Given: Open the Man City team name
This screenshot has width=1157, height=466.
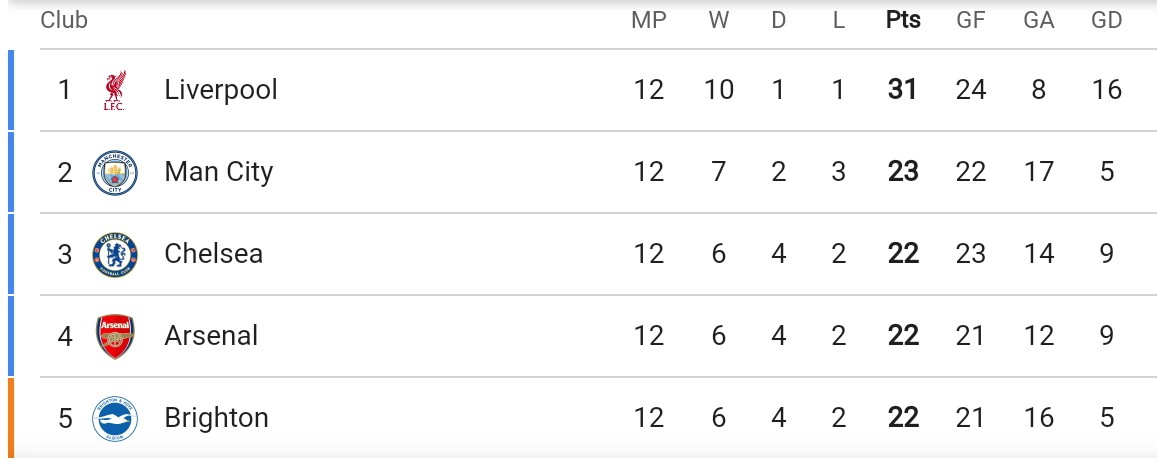Looking at the screenshot, I should click(218, 172).
